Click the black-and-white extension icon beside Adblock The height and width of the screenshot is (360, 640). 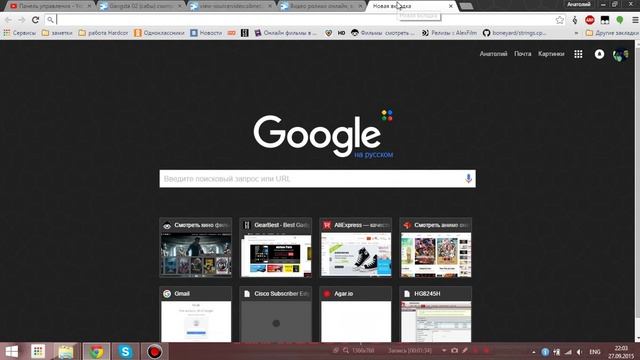coord(605,20)
